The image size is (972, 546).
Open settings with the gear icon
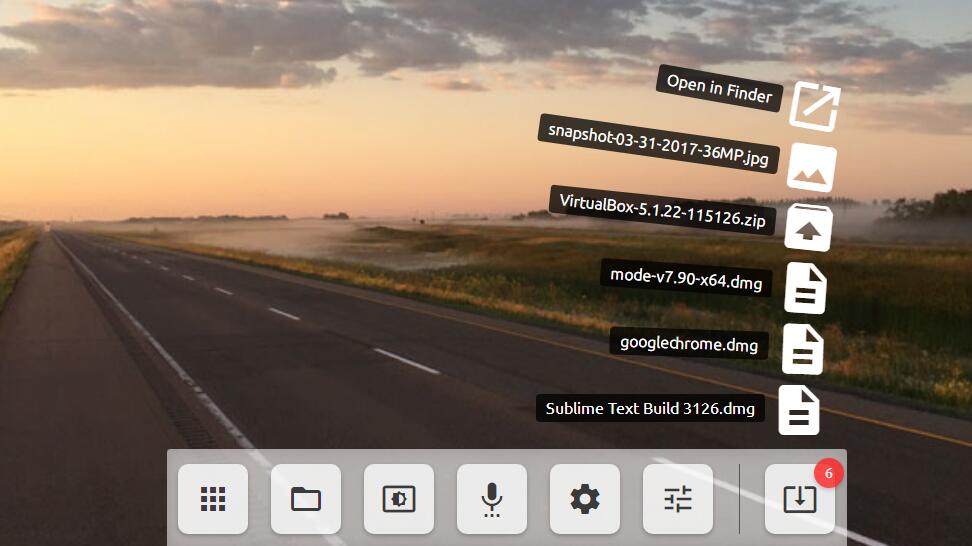pos(585,499)
